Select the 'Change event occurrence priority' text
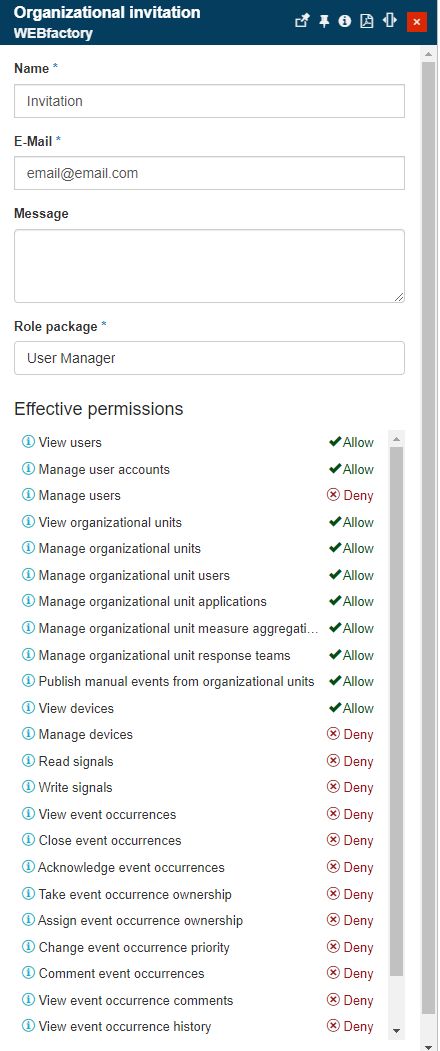 (134, 947)
